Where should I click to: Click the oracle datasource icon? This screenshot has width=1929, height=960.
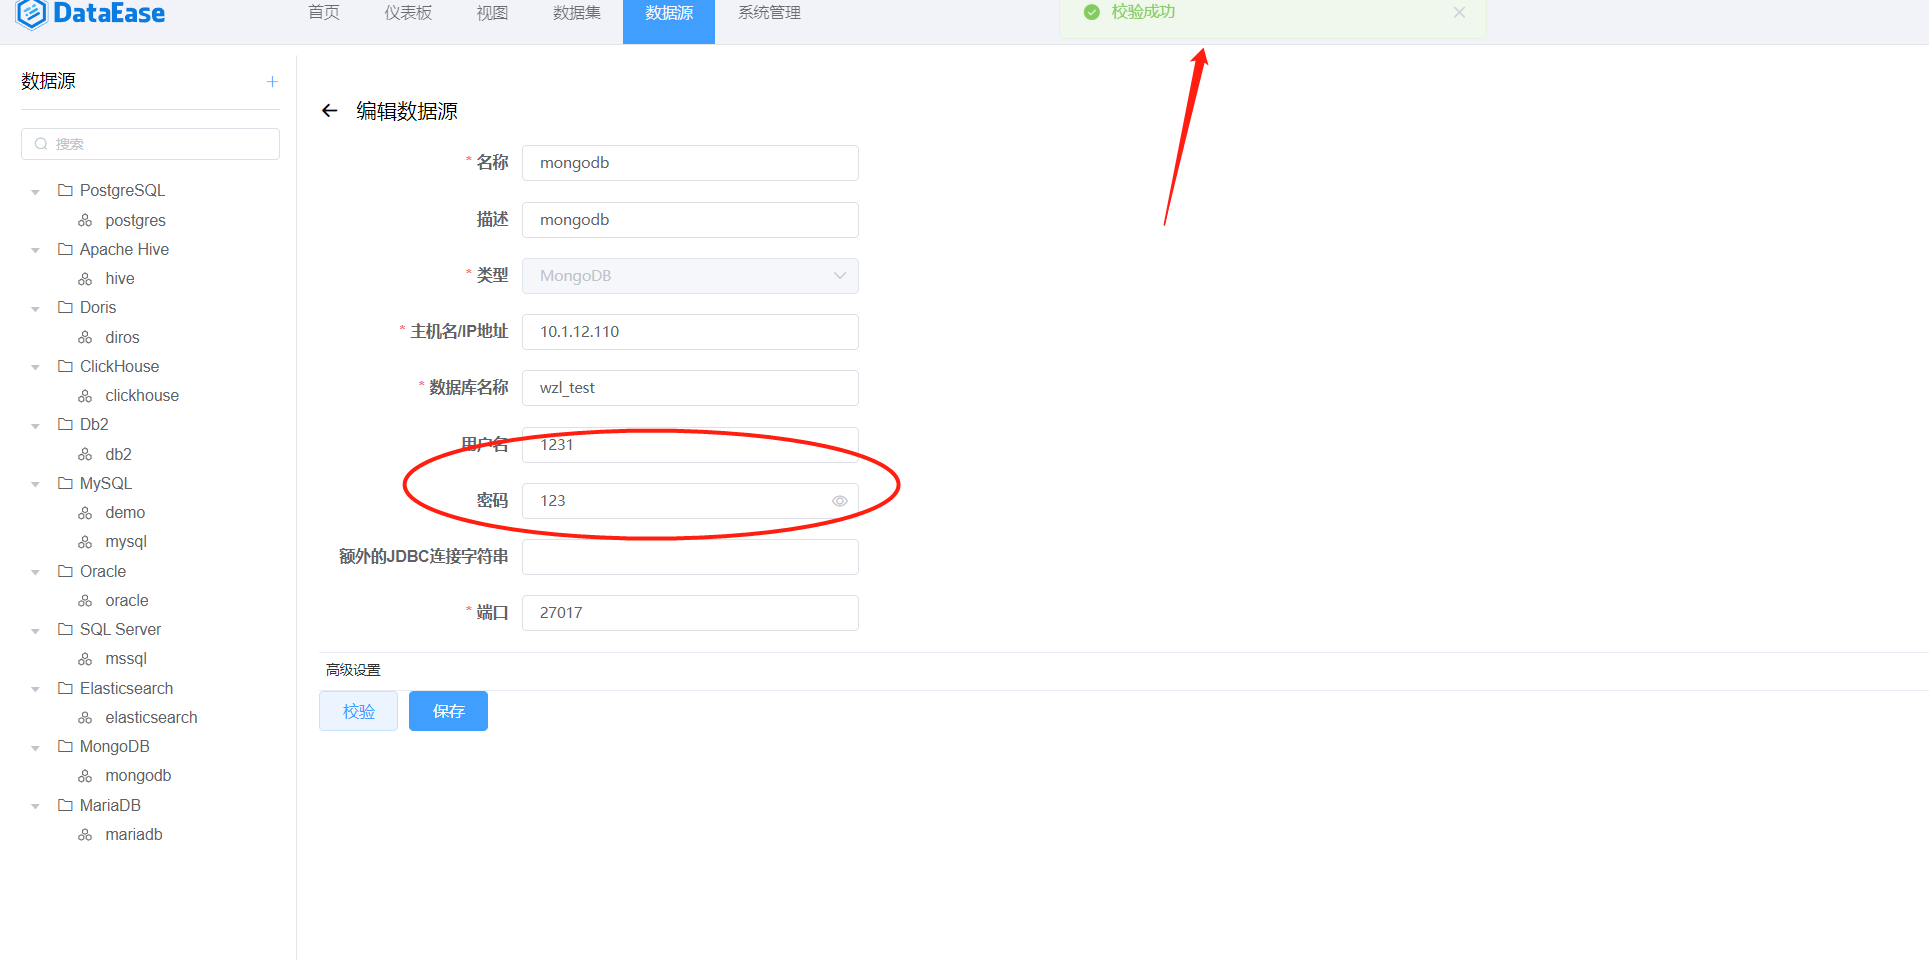click(x=86, y=601)
